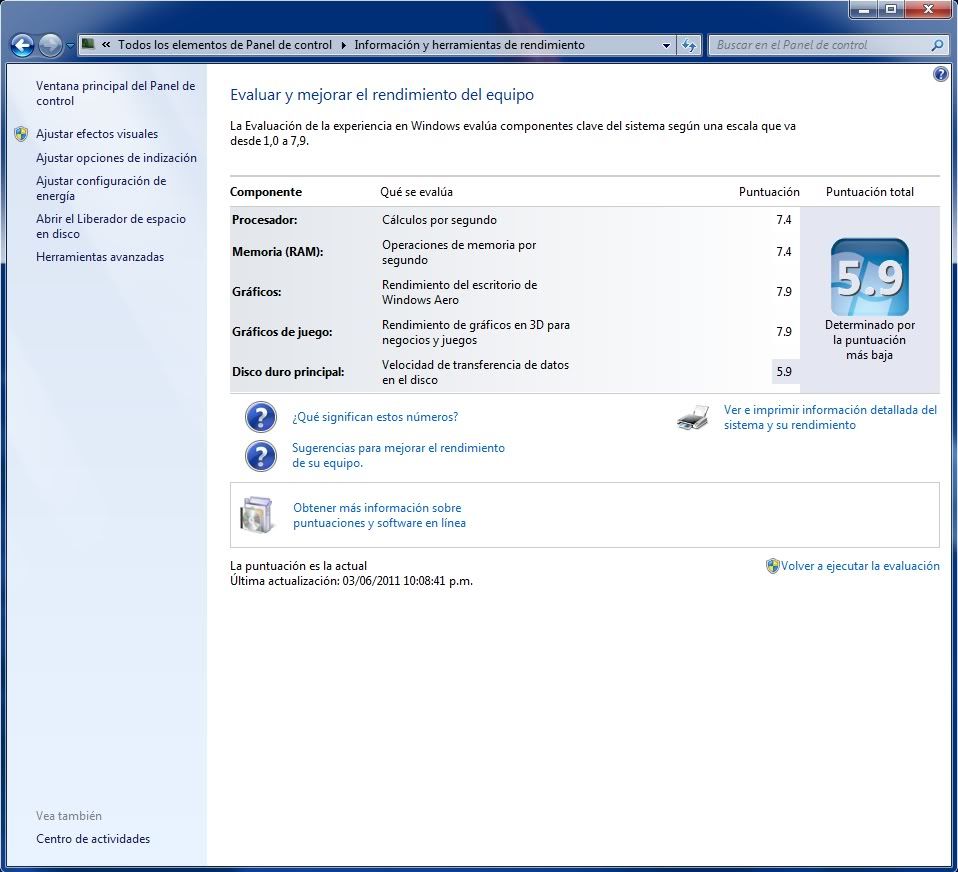Click the 'Memoria (RAM):' row label

coord(277,252)
